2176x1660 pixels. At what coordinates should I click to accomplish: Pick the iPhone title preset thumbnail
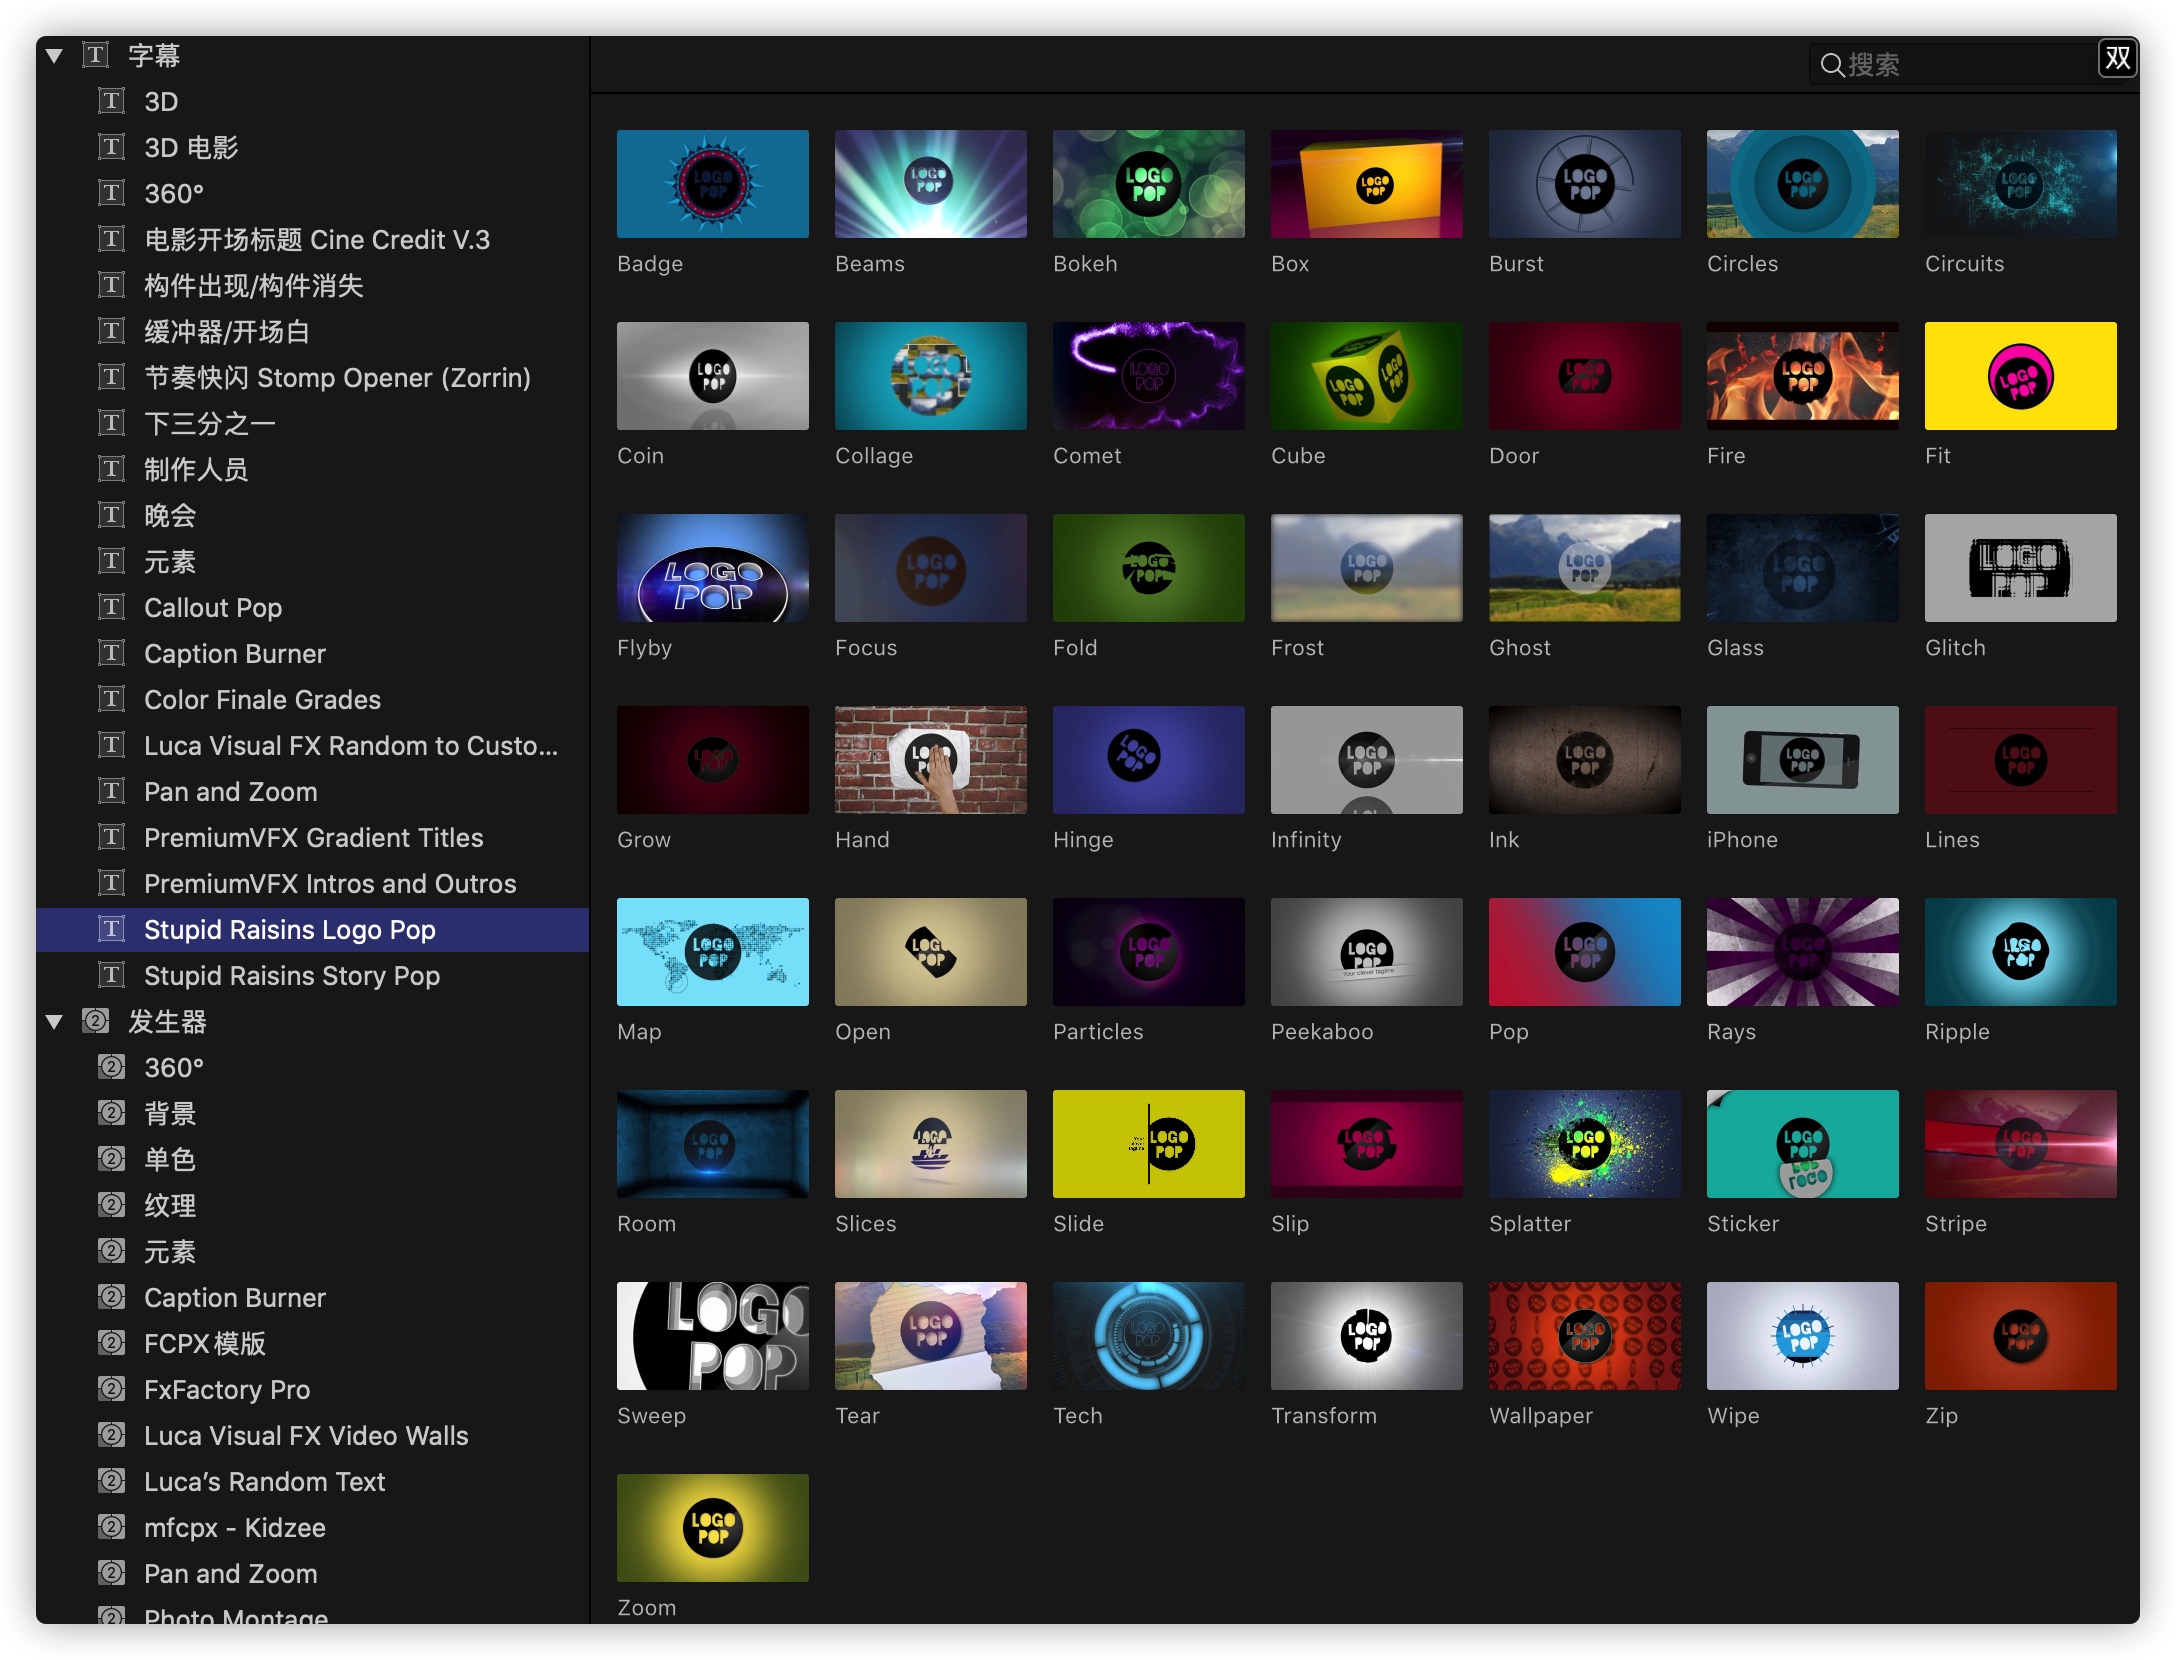tap(1801, 760)
